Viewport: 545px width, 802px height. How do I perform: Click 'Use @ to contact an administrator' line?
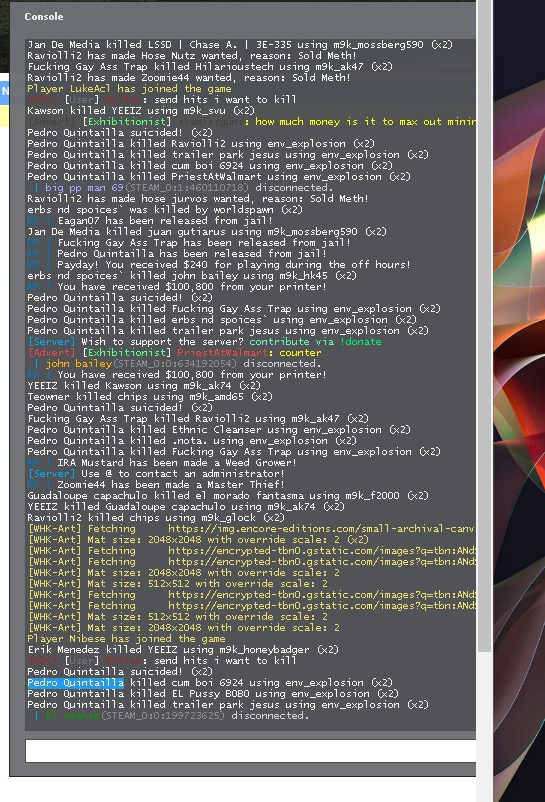(156, 474)
